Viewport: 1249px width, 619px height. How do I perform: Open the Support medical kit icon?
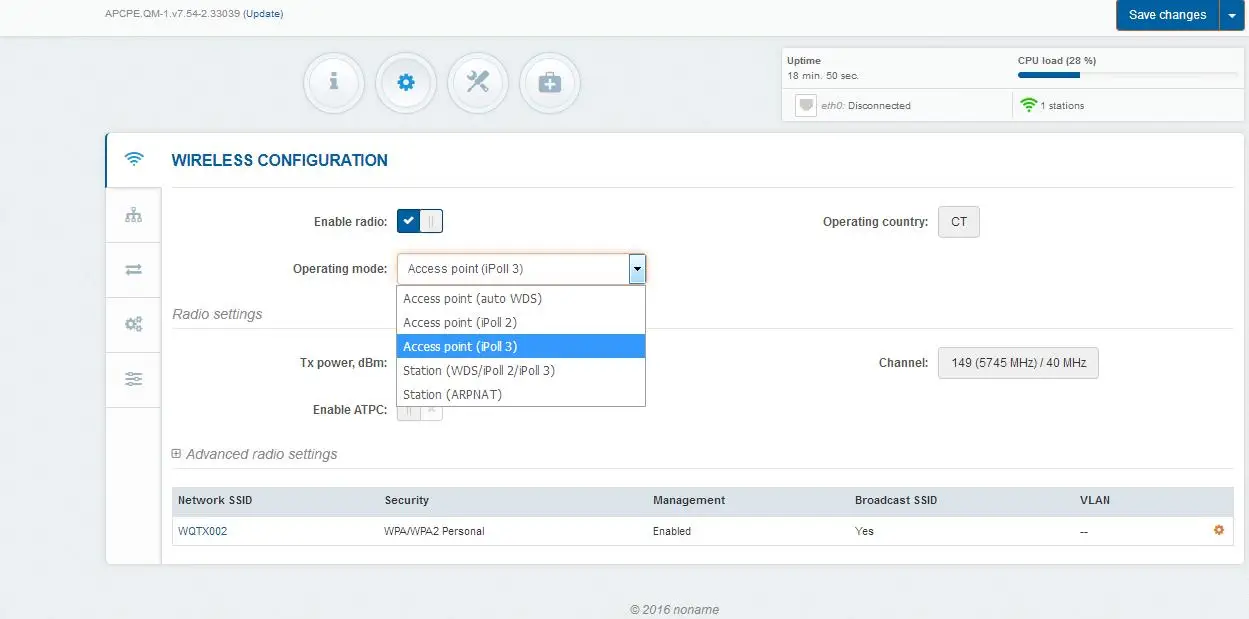pyautogui.click(x=550, y=83)
